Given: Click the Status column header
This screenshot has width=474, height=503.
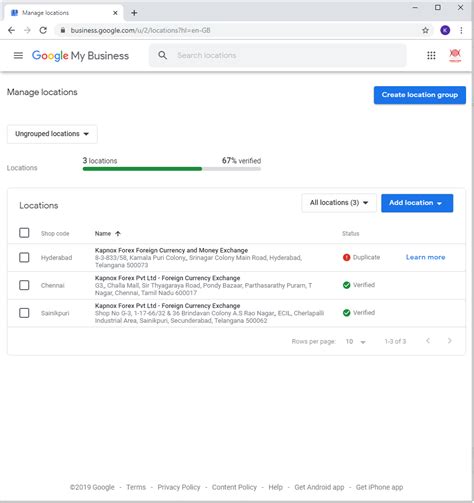Looking at the screenshot, I should point(351,234).
